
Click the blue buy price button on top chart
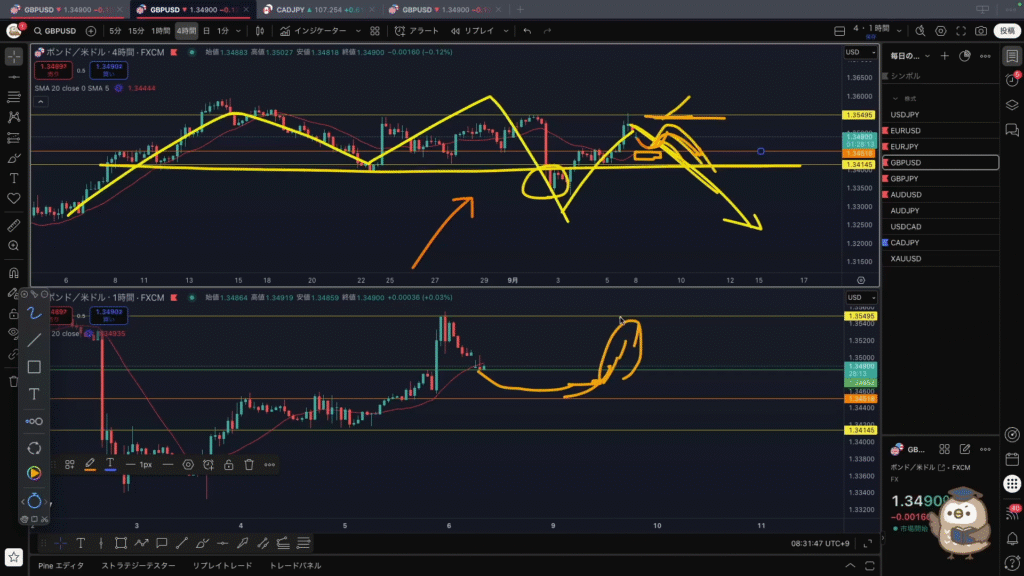[x=108, y=70]
